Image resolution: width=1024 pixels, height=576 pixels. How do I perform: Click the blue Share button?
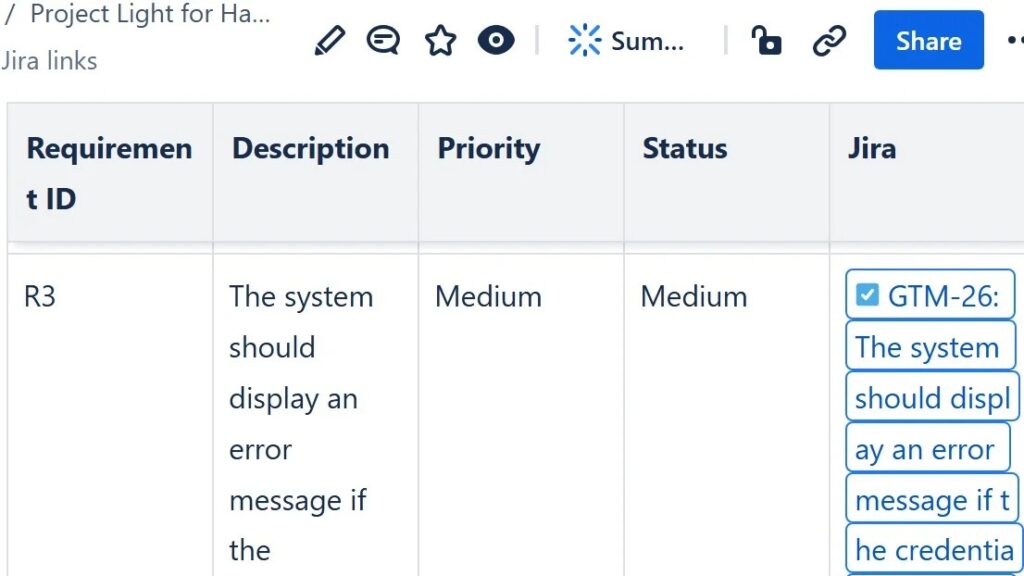[x=928, y=41]
